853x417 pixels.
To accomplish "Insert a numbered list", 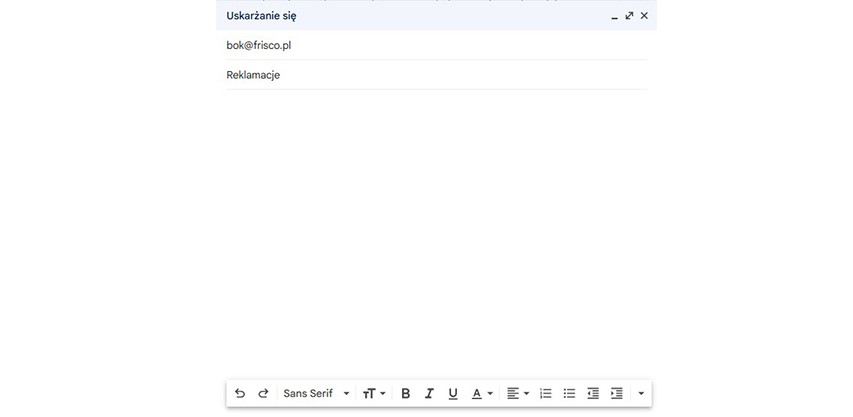I will click(x=546, y=393).
